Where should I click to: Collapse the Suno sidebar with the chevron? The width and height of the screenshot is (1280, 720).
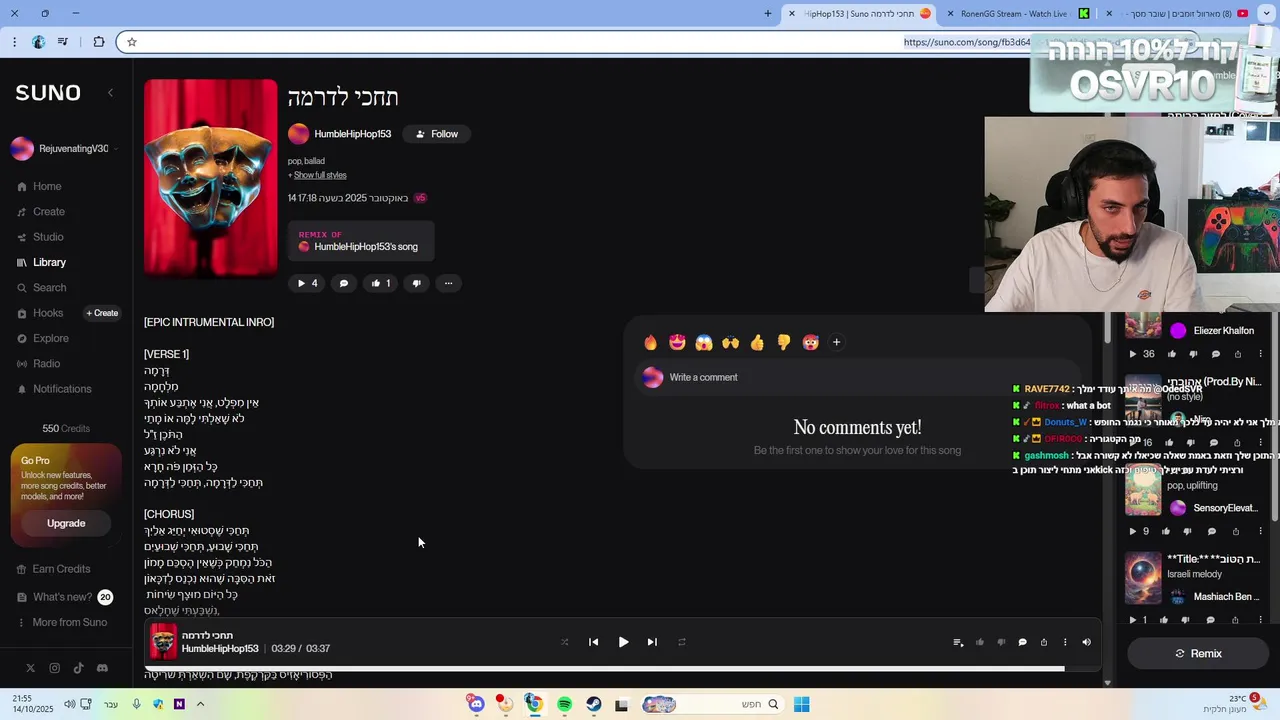coord(110,93)
